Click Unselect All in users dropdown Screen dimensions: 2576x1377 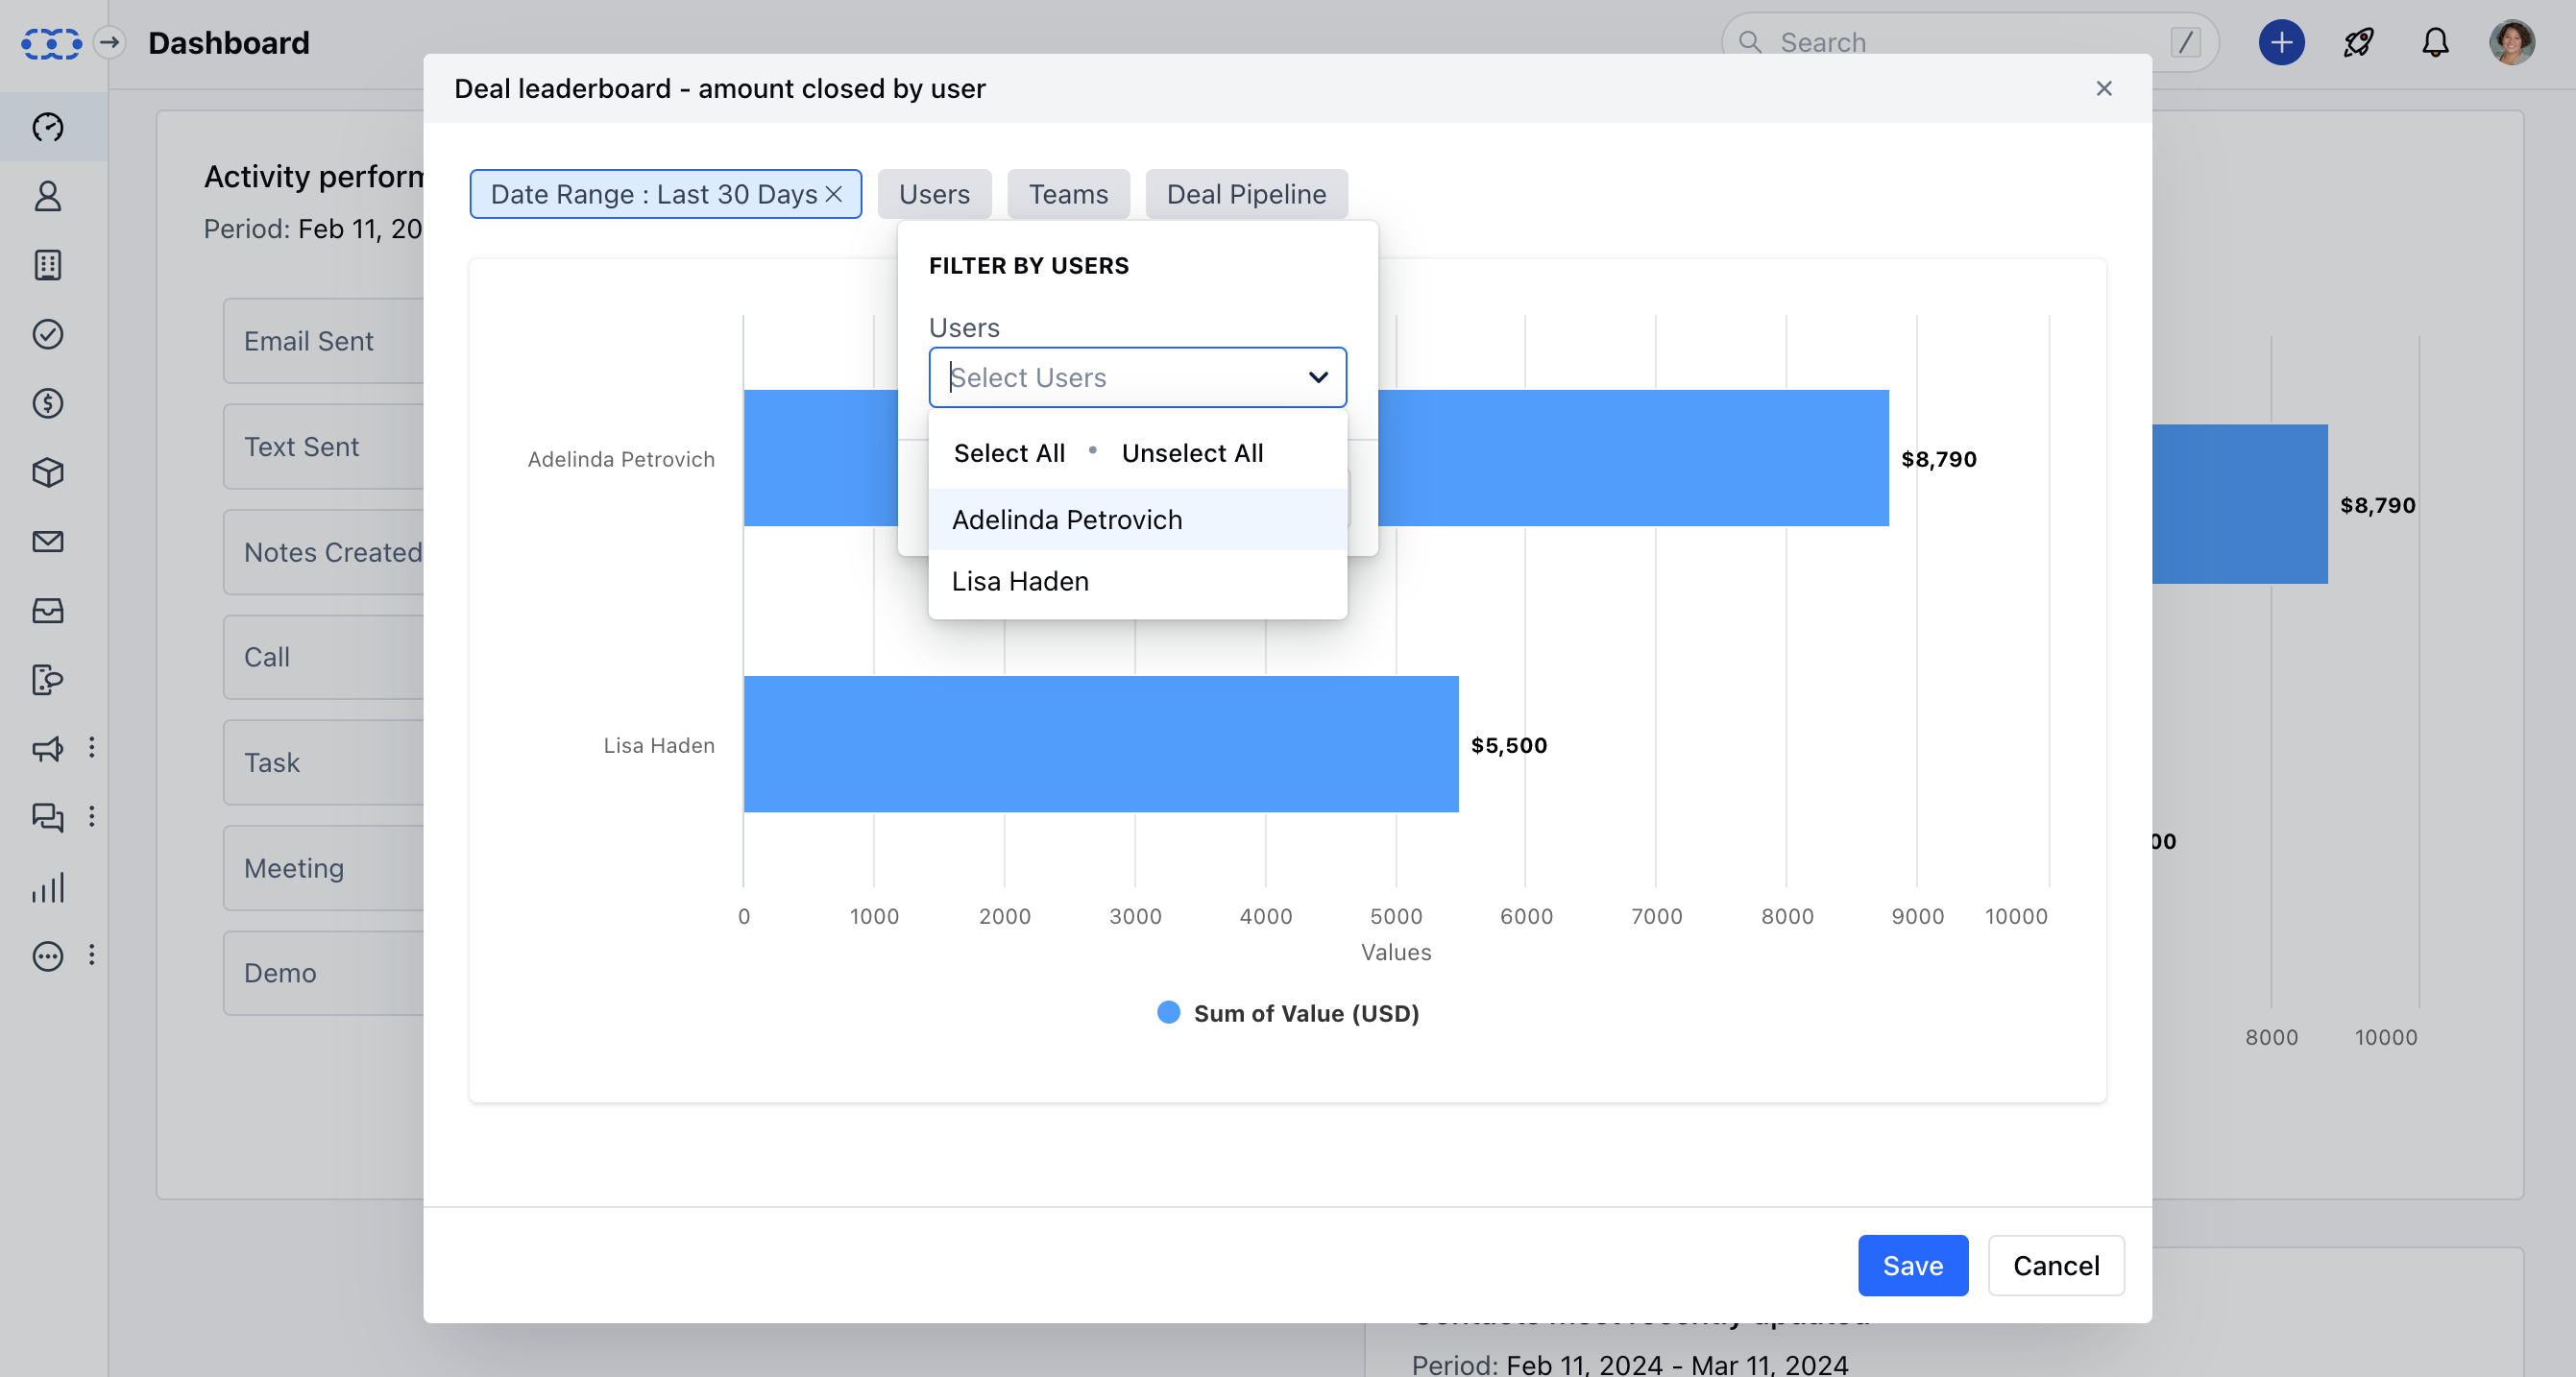pyautogui.click(x=1192, y=453)
